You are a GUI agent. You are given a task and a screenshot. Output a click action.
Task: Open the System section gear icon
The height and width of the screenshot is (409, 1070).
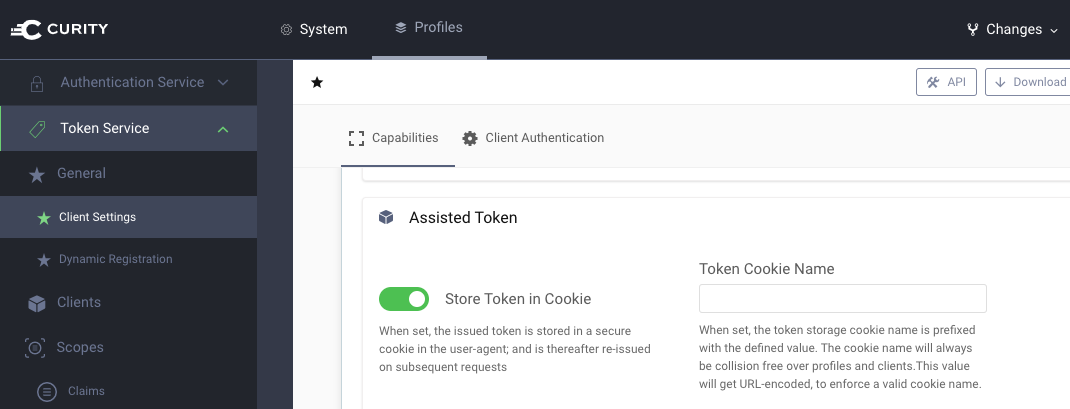tap(287, 30)
